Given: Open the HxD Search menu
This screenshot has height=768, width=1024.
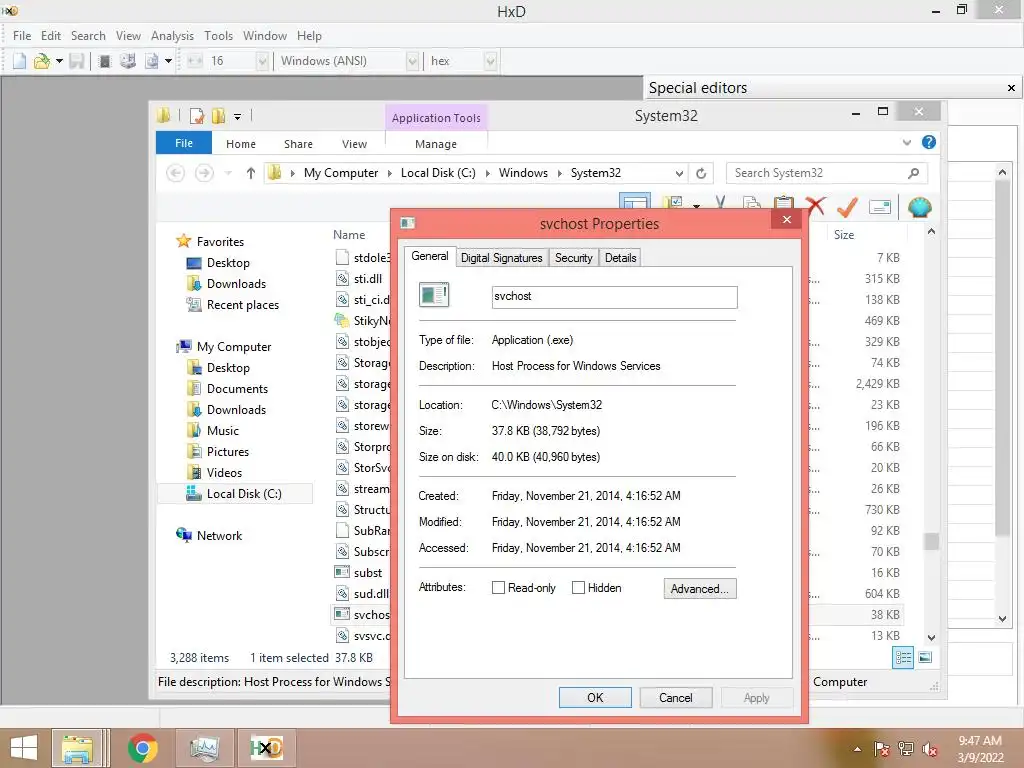Looking at the screenshot, I should click(x=88, y=36).
